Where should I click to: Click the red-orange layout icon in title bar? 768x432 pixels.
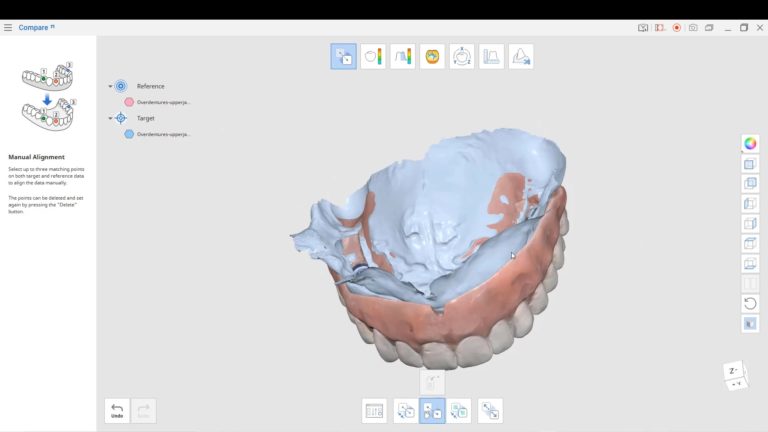(x=660, y=28)
